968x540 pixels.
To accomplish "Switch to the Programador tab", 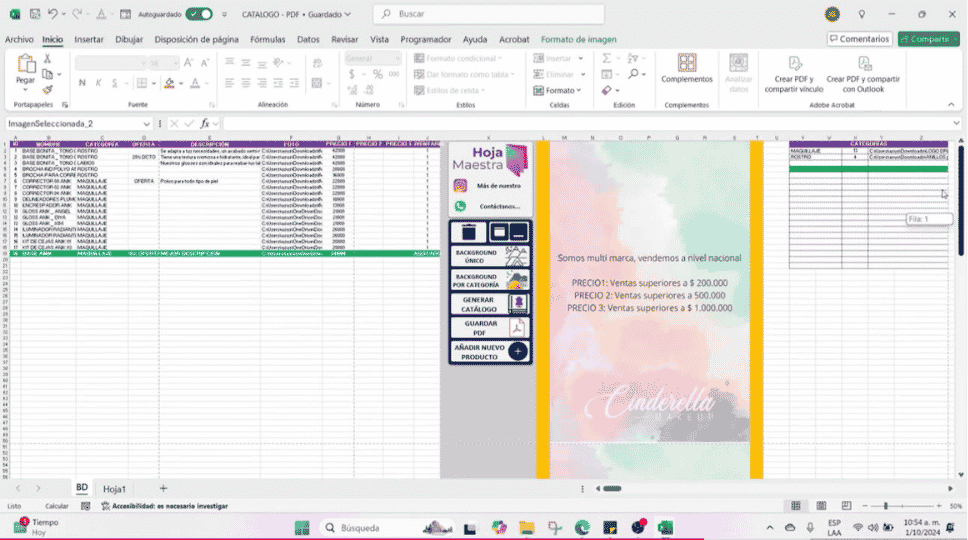I will [x=425, y=39].
